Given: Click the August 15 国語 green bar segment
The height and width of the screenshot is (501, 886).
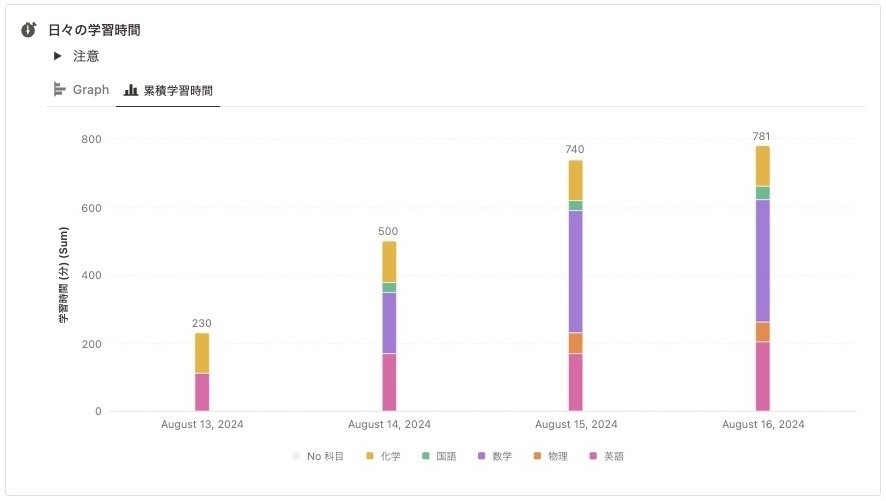Looking at the screenshot, I should (575, 205).
